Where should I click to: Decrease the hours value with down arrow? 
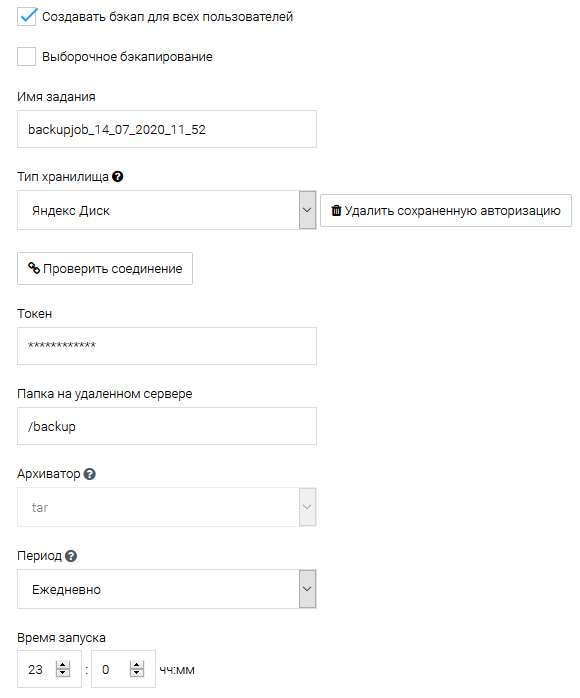coord(63,673)
